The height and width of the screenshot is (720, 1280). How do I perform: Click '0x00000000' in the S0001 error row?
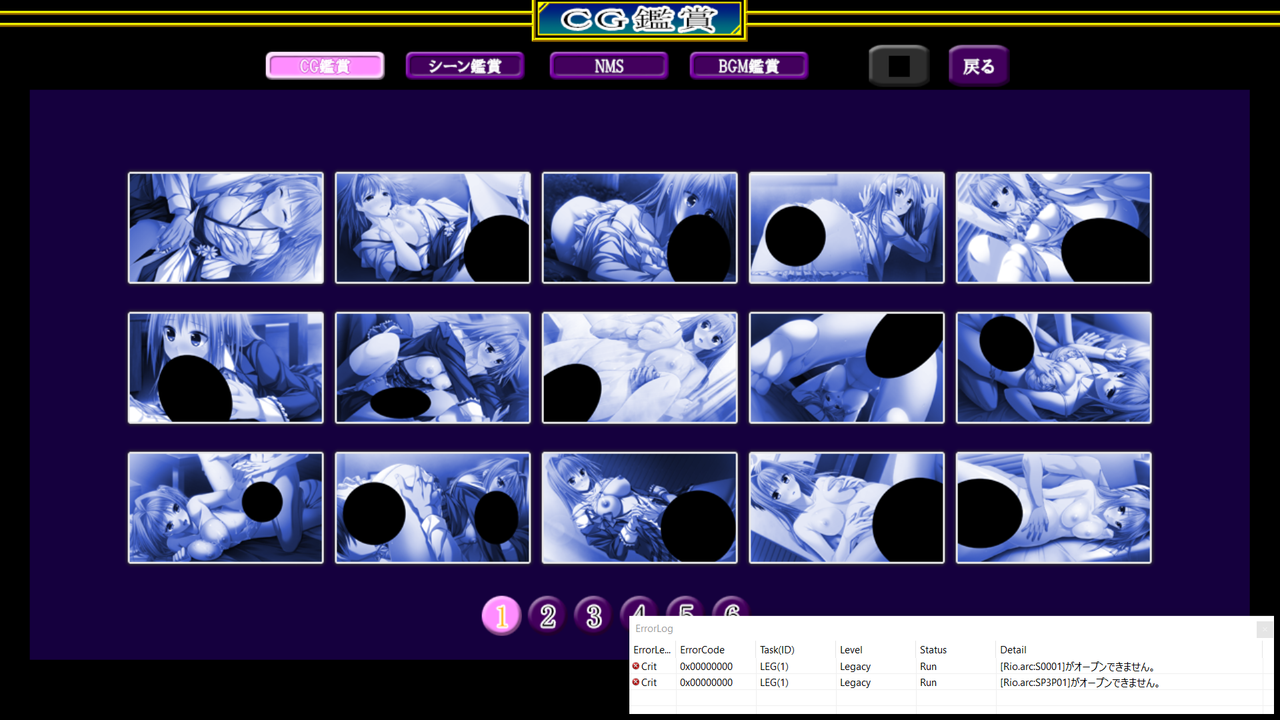tap(706, 666)
